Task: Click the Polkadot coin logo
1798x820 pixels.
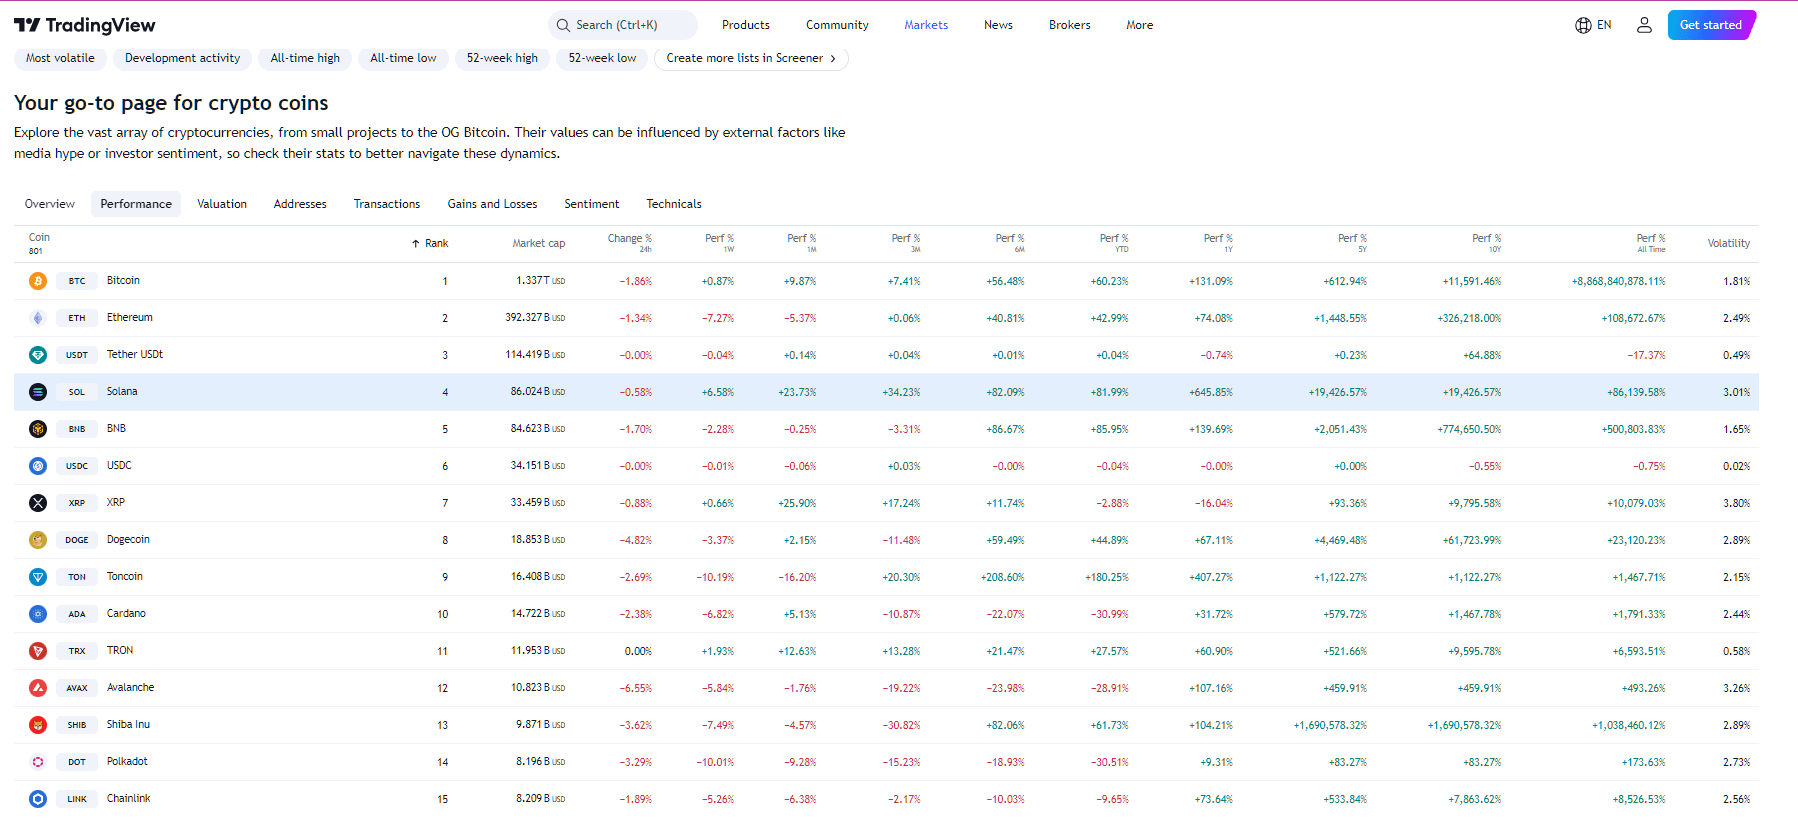Action: 38,762
